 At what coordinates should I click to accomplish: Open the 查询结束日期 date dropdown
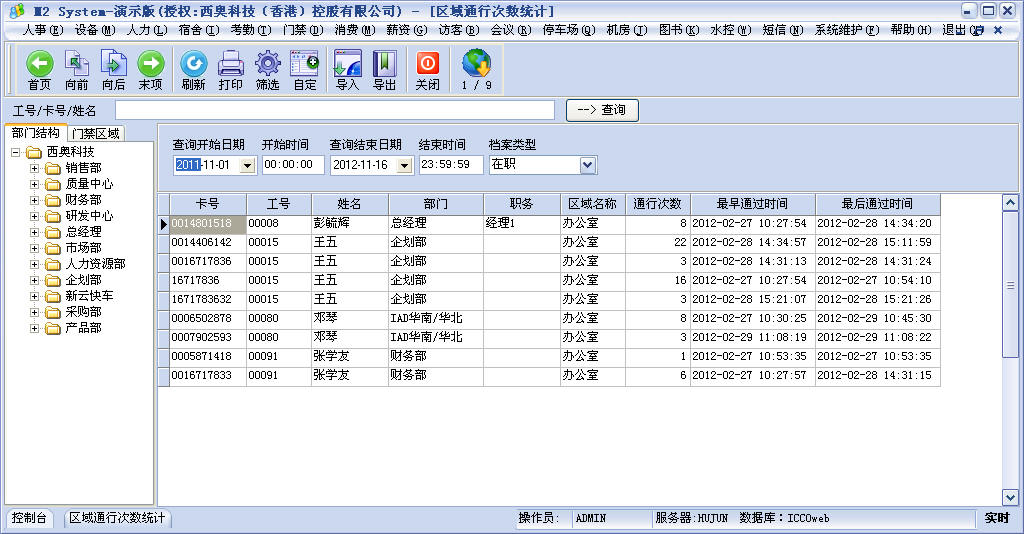click(x=405, y=165)
